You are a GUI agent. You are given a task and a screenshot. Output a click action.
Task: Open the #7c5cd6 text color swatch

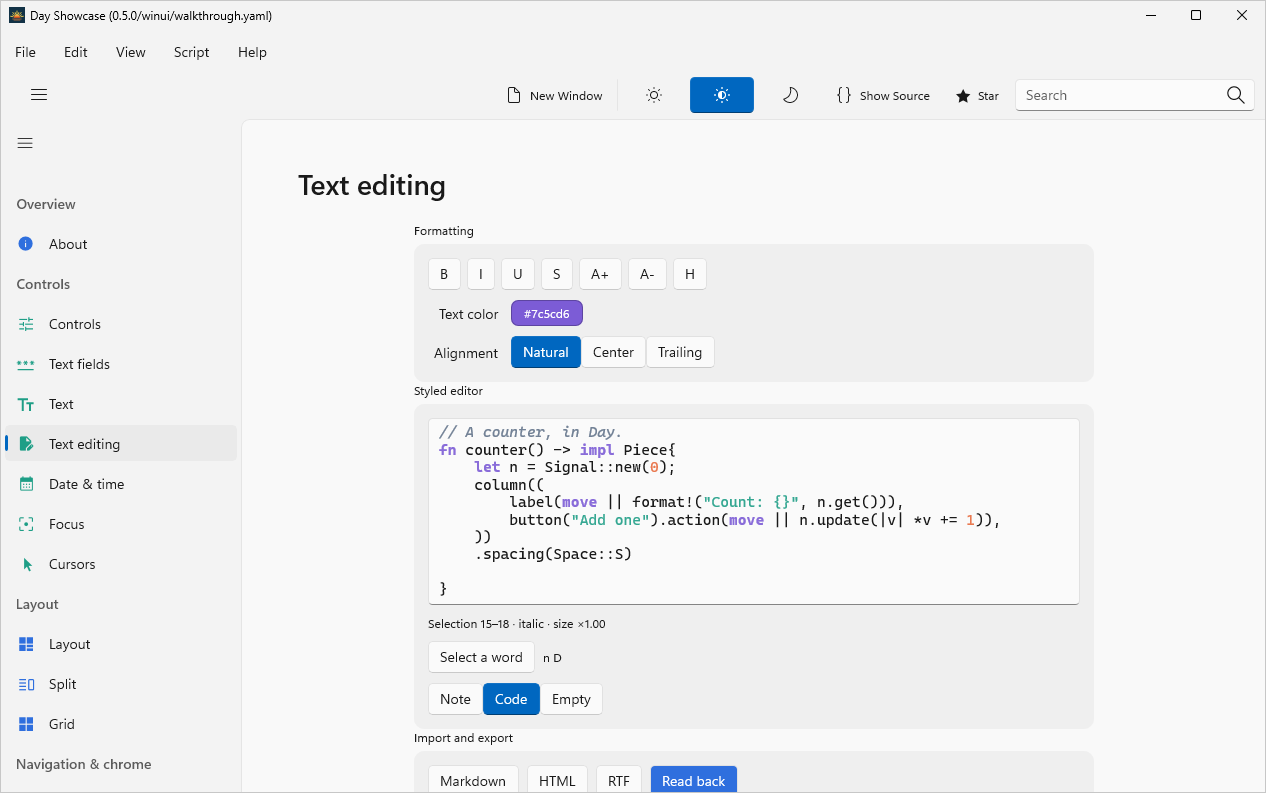tap(547, 314)
